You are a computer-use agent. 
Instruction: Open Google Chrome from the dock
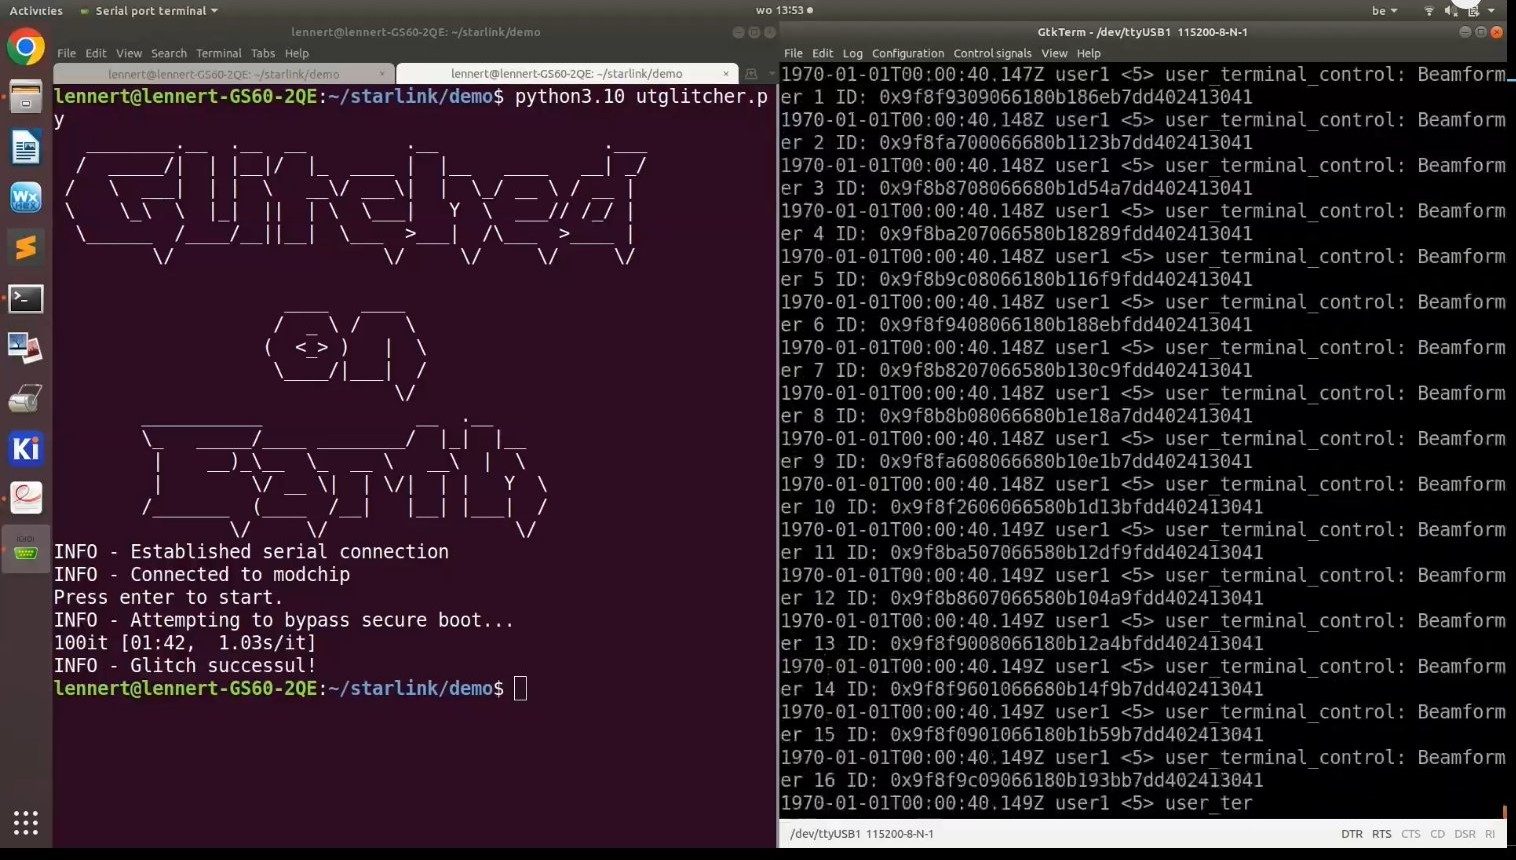(26, 48)
